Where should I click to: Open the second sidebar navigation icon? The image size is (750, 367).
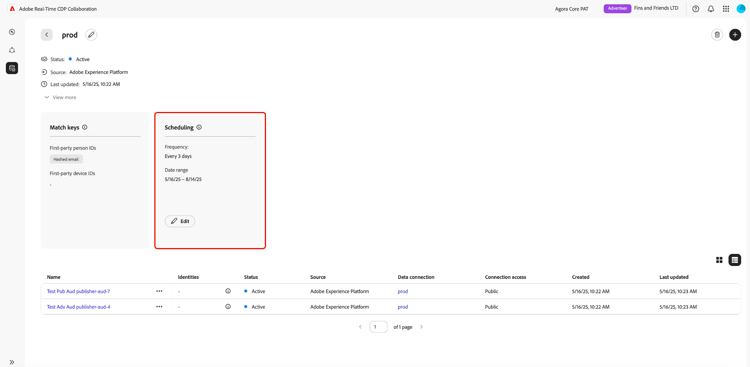coord(12,50)
